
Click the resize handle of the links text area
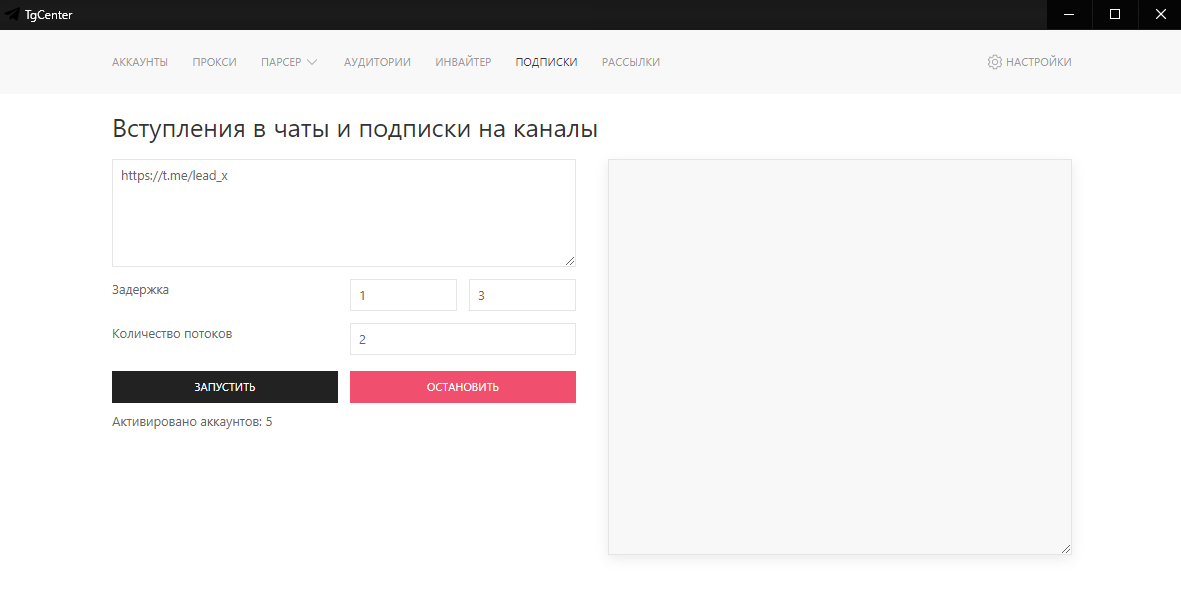(570, 261)
